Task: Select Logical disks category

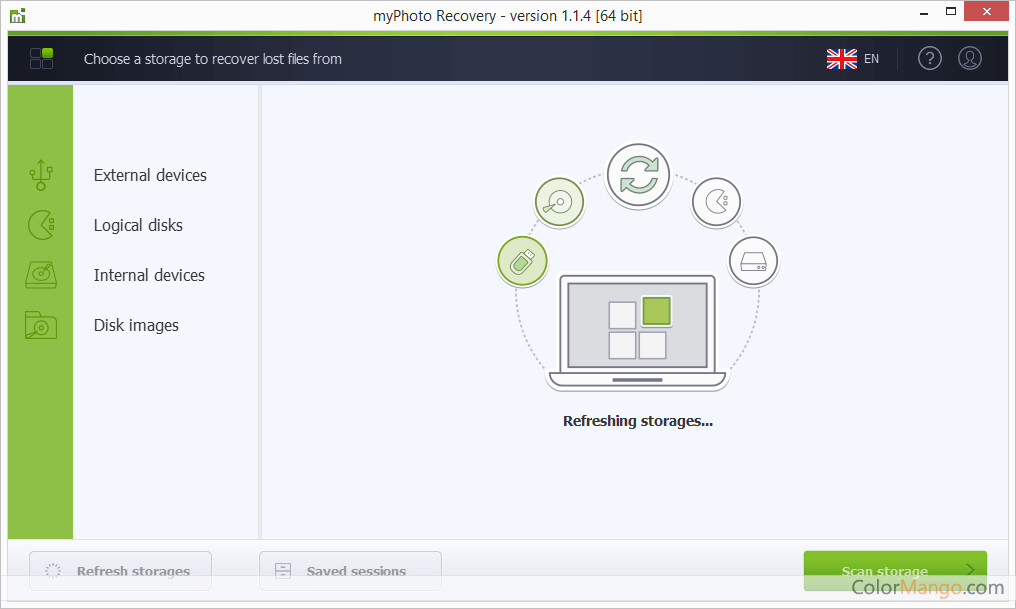Action: [x=138, y=225]
